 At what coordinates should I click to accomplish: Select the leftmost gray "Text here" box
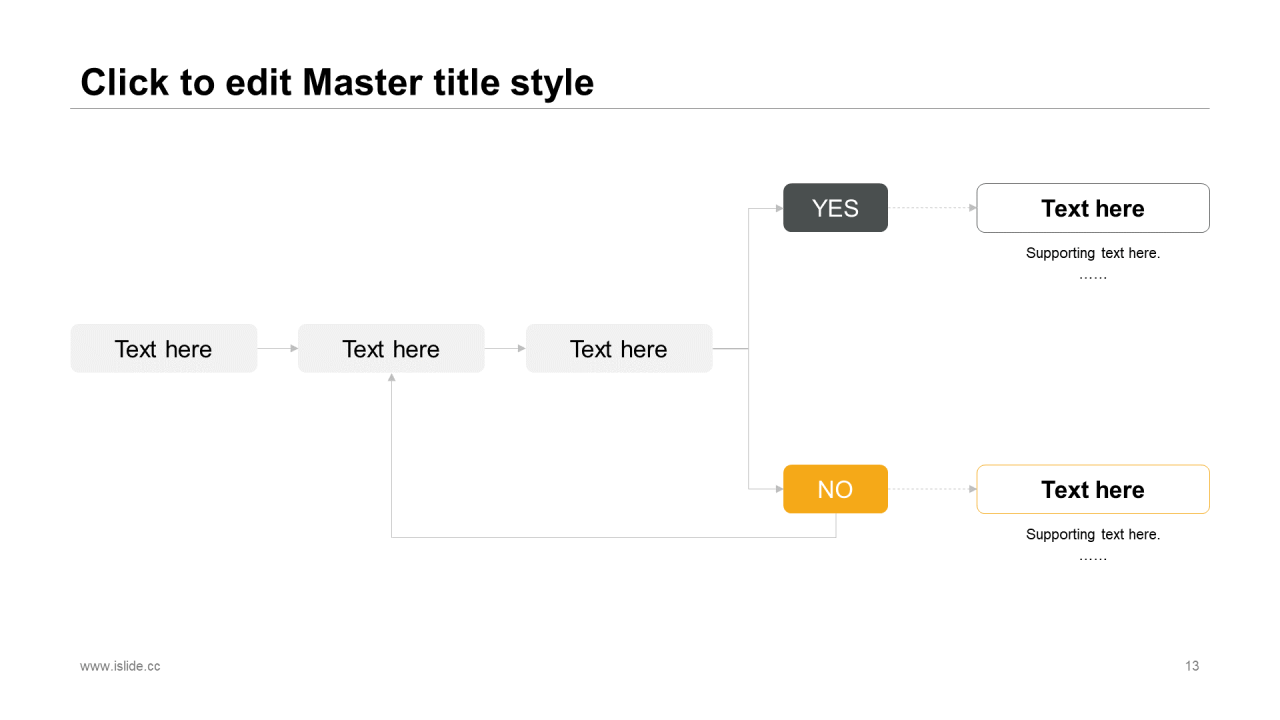164,349
